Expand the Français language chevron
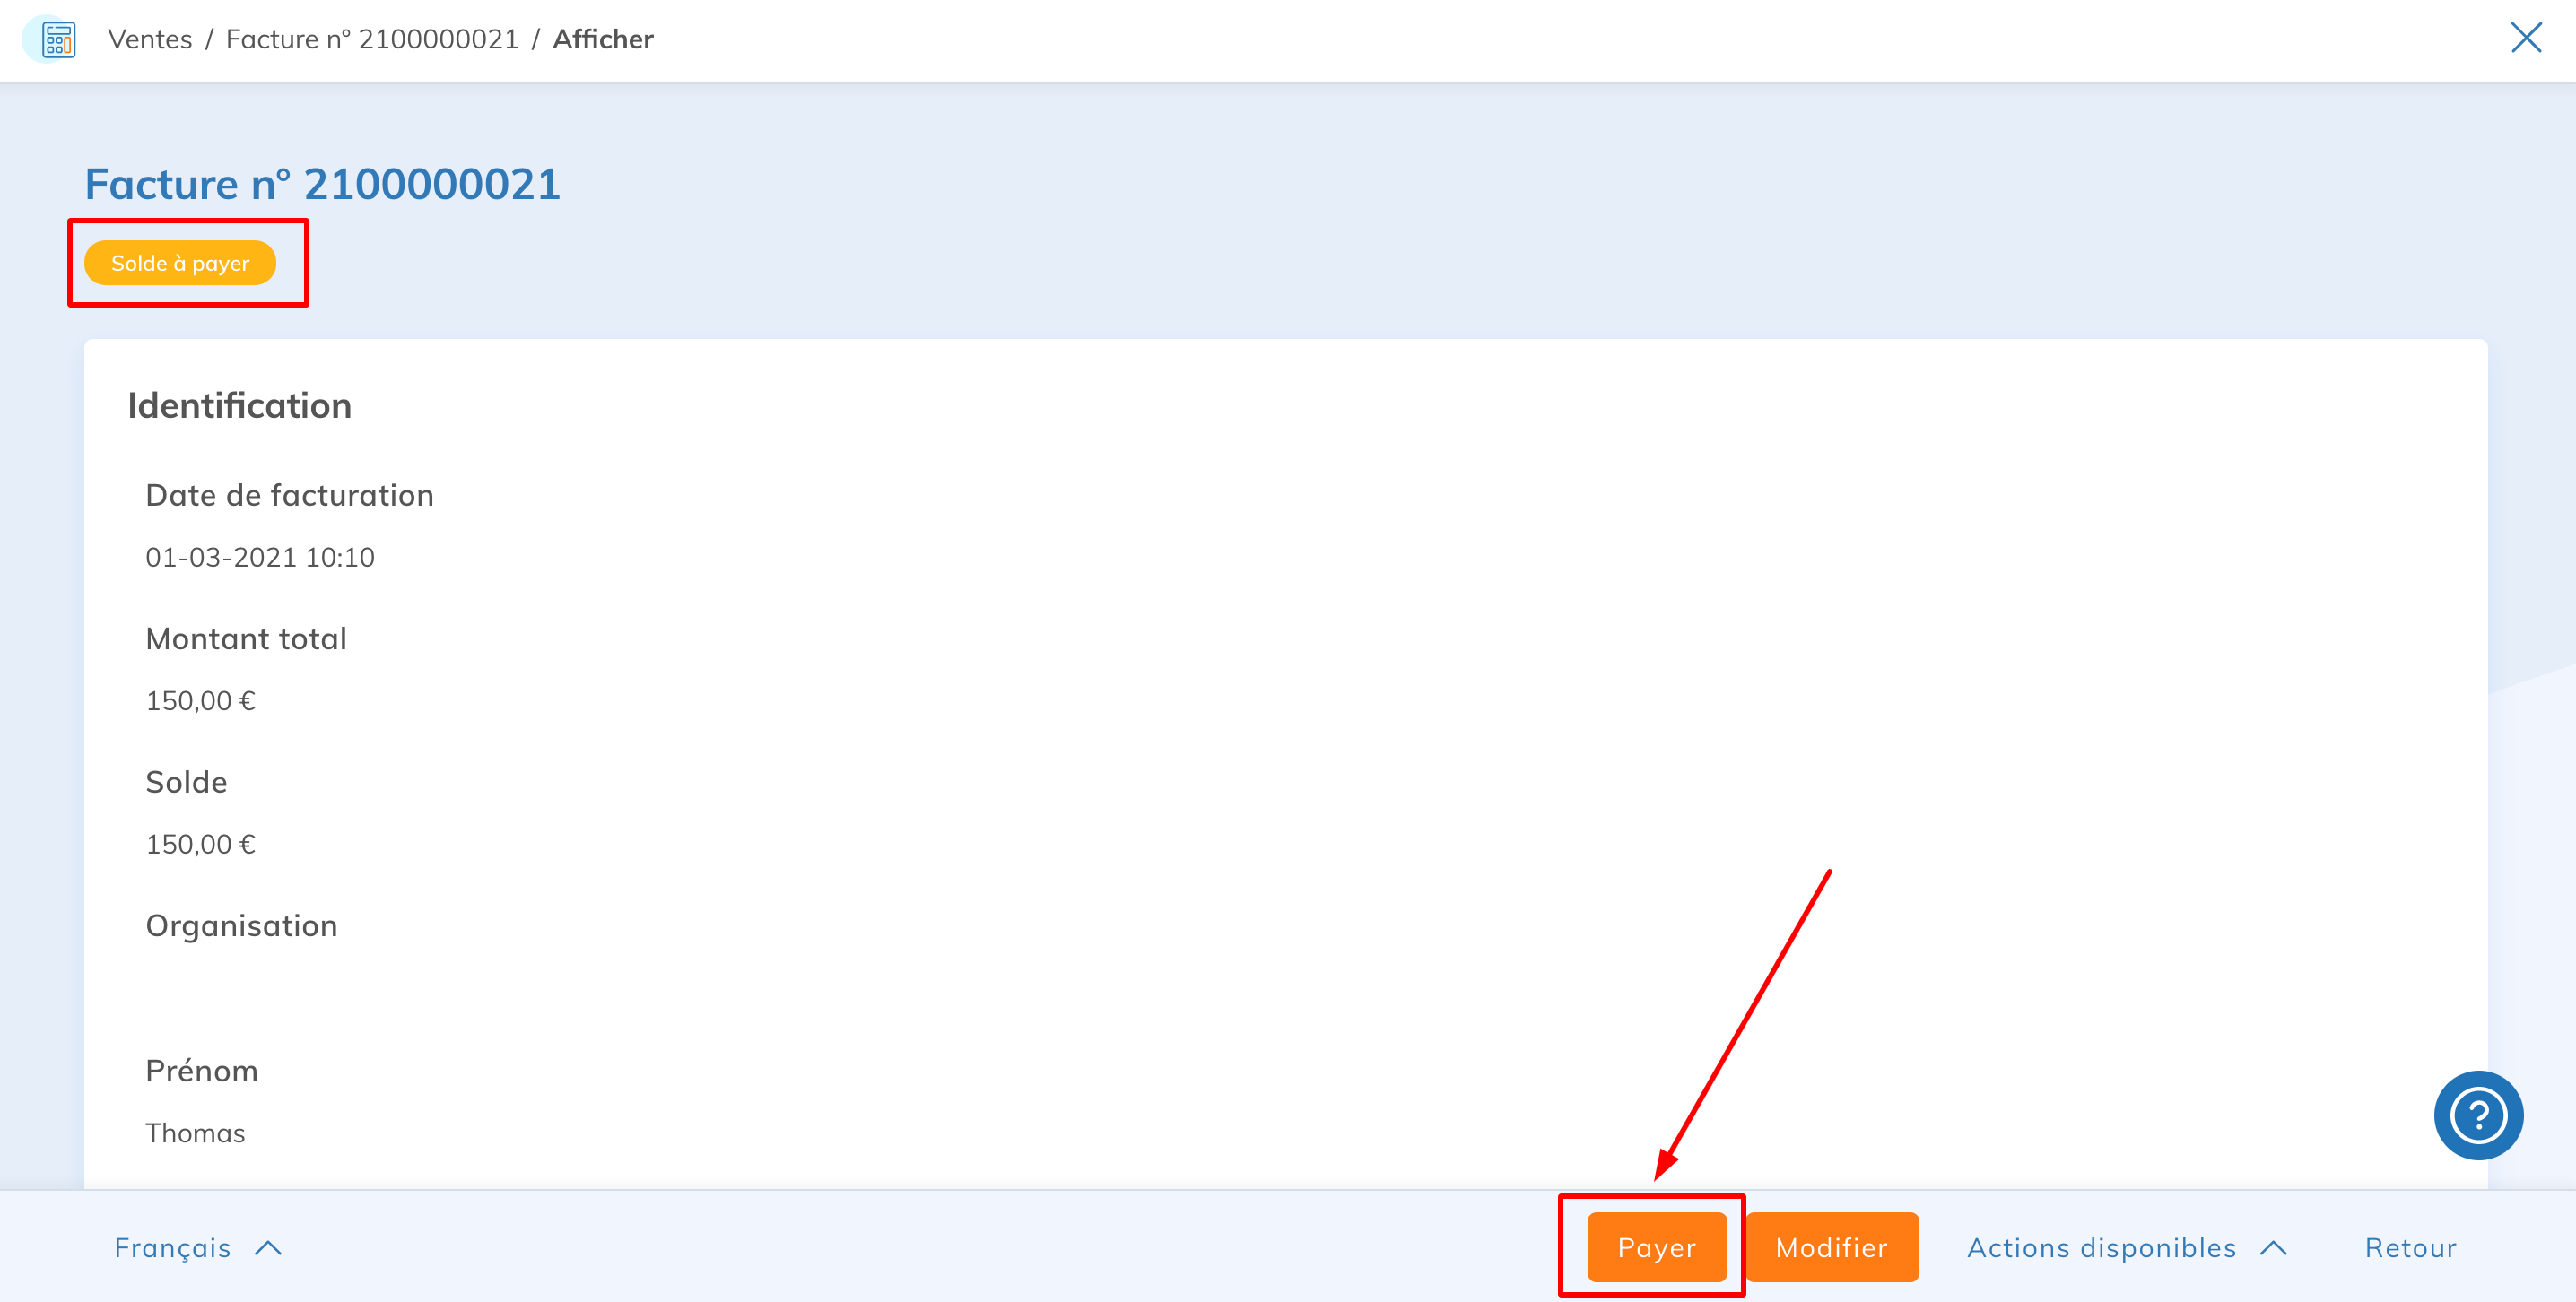The height and width of the screenshot is (1302, 2576). [x=268, y=1248]
